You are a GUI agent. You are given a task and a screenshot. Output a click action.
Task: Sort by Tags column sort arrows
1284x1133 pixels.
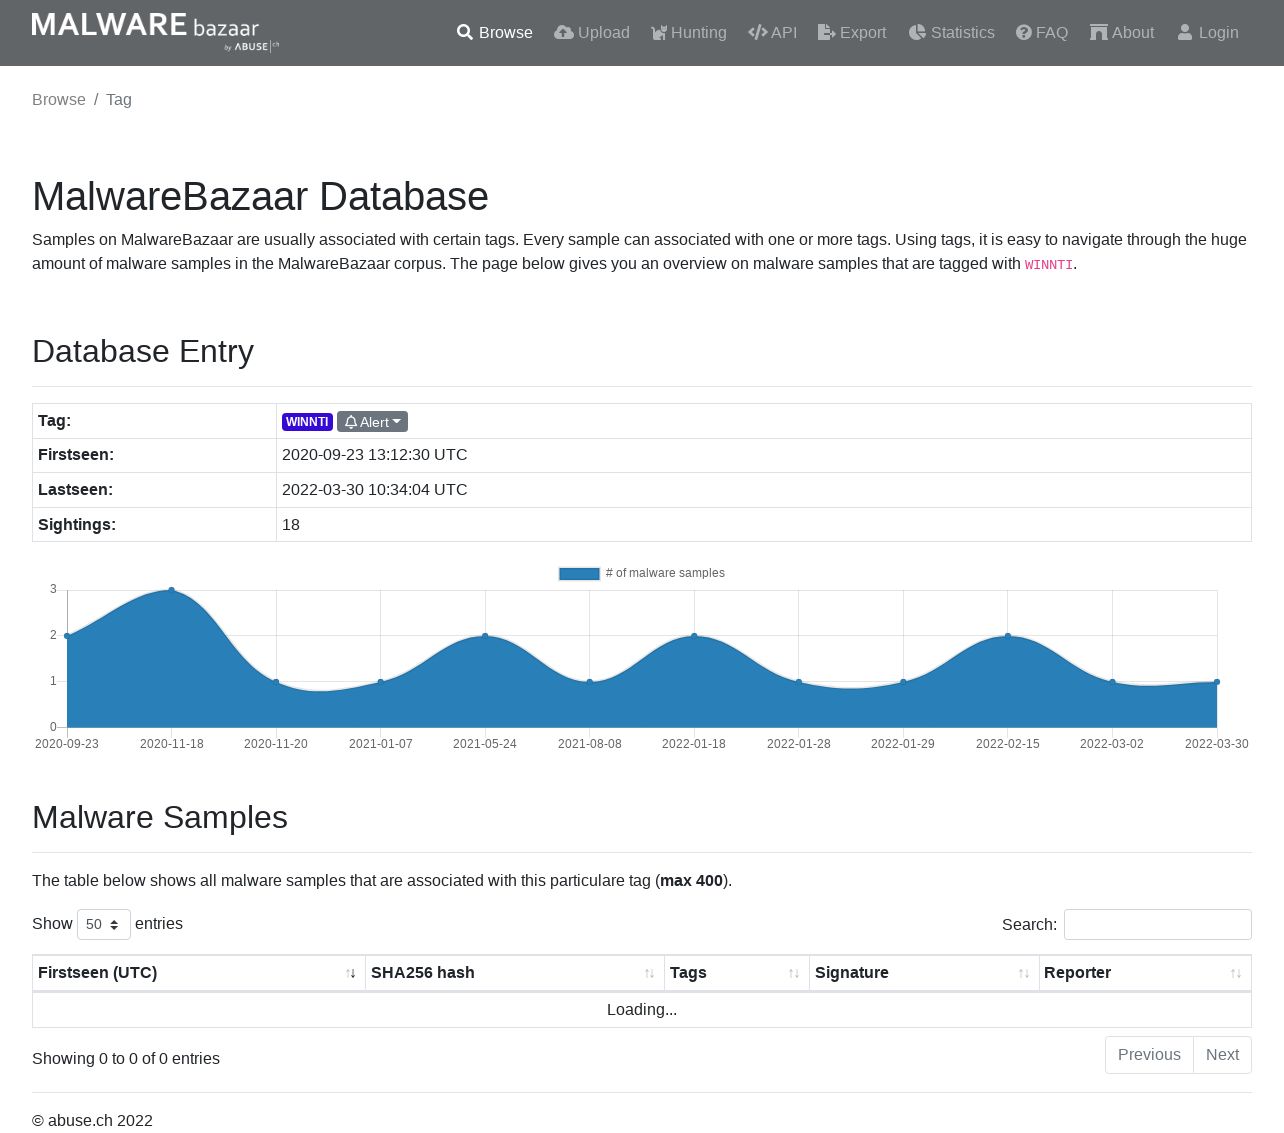click(794, 973)
